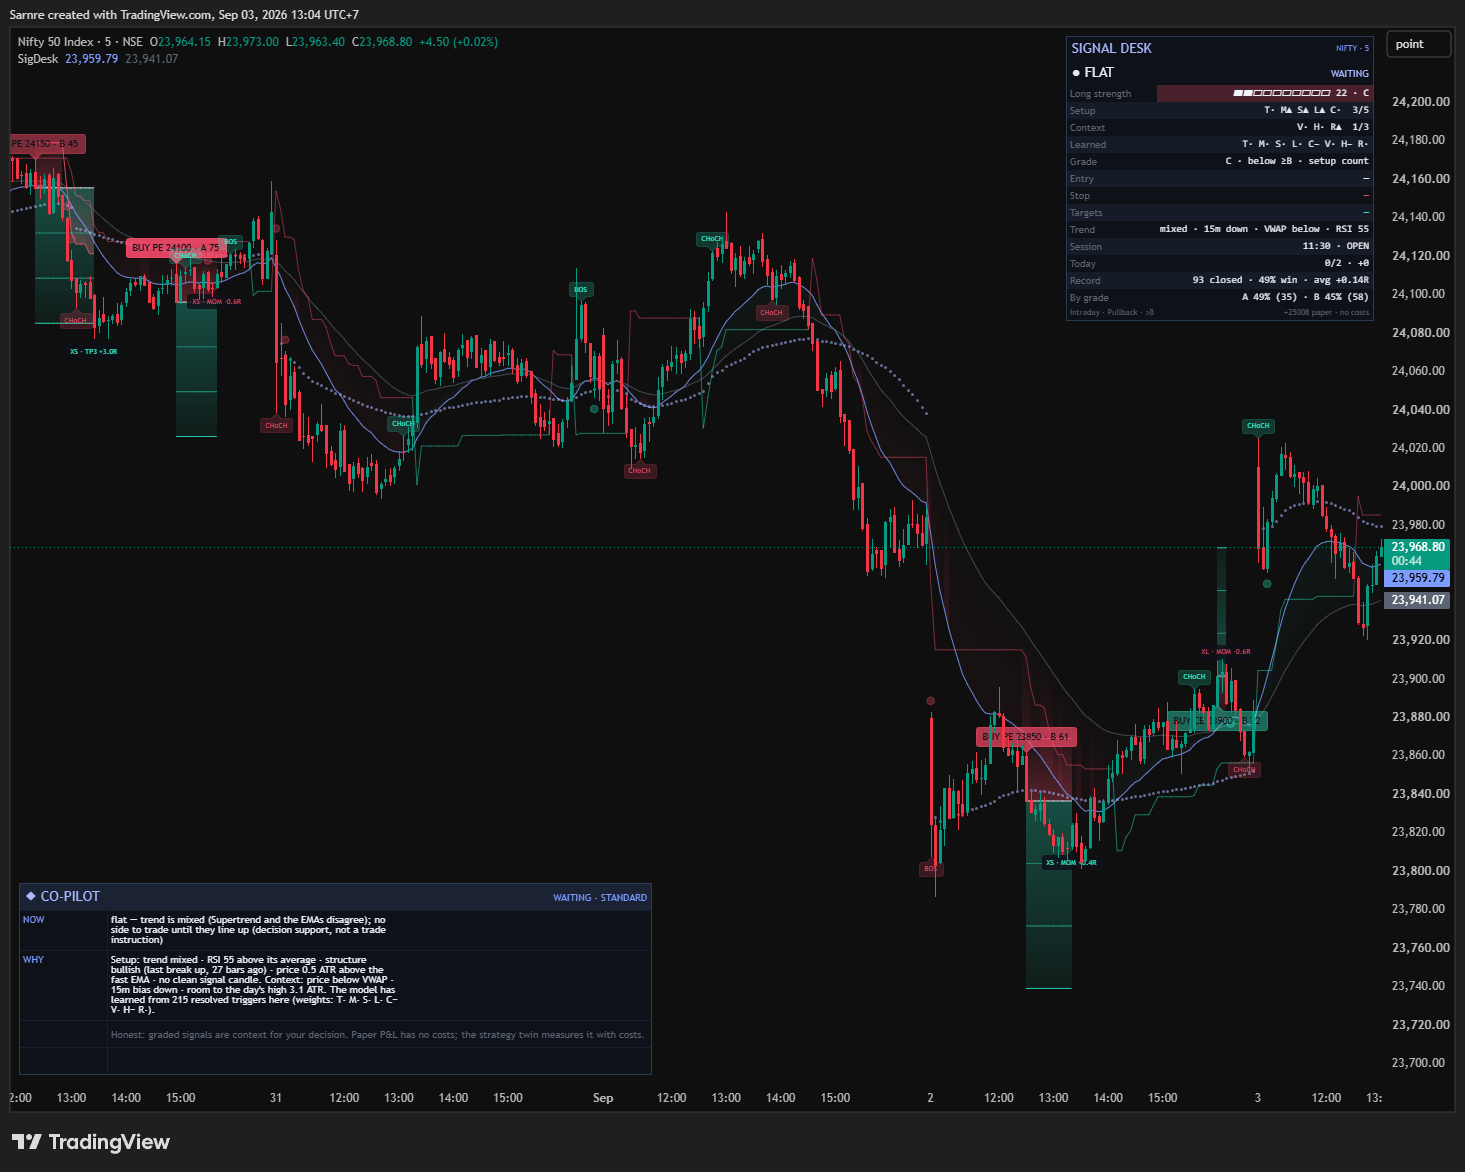The width and height of the screenshot is (1465, 1172).
Task: Click the red dash in Stop row
Action: coord(1366,195)
